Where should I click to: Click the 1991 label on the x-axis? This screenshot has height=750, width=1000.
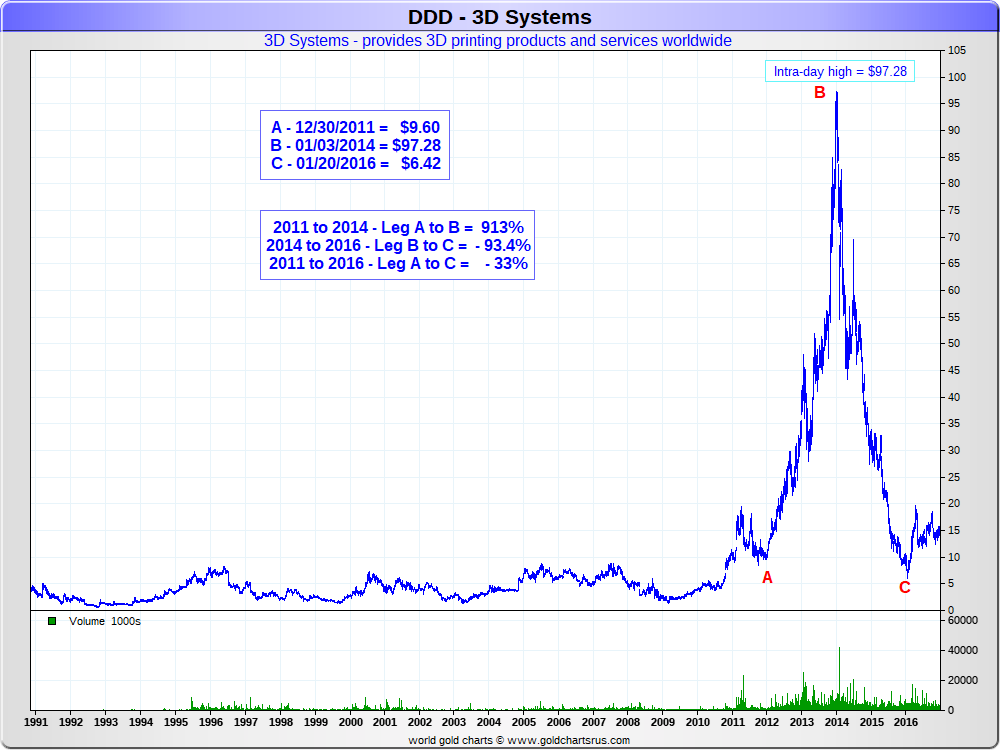click(36, 722)
